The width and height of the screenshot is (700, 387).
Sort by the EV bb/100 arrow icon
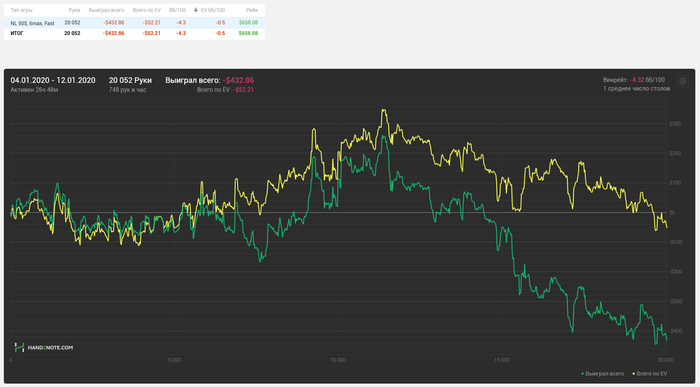196,10
